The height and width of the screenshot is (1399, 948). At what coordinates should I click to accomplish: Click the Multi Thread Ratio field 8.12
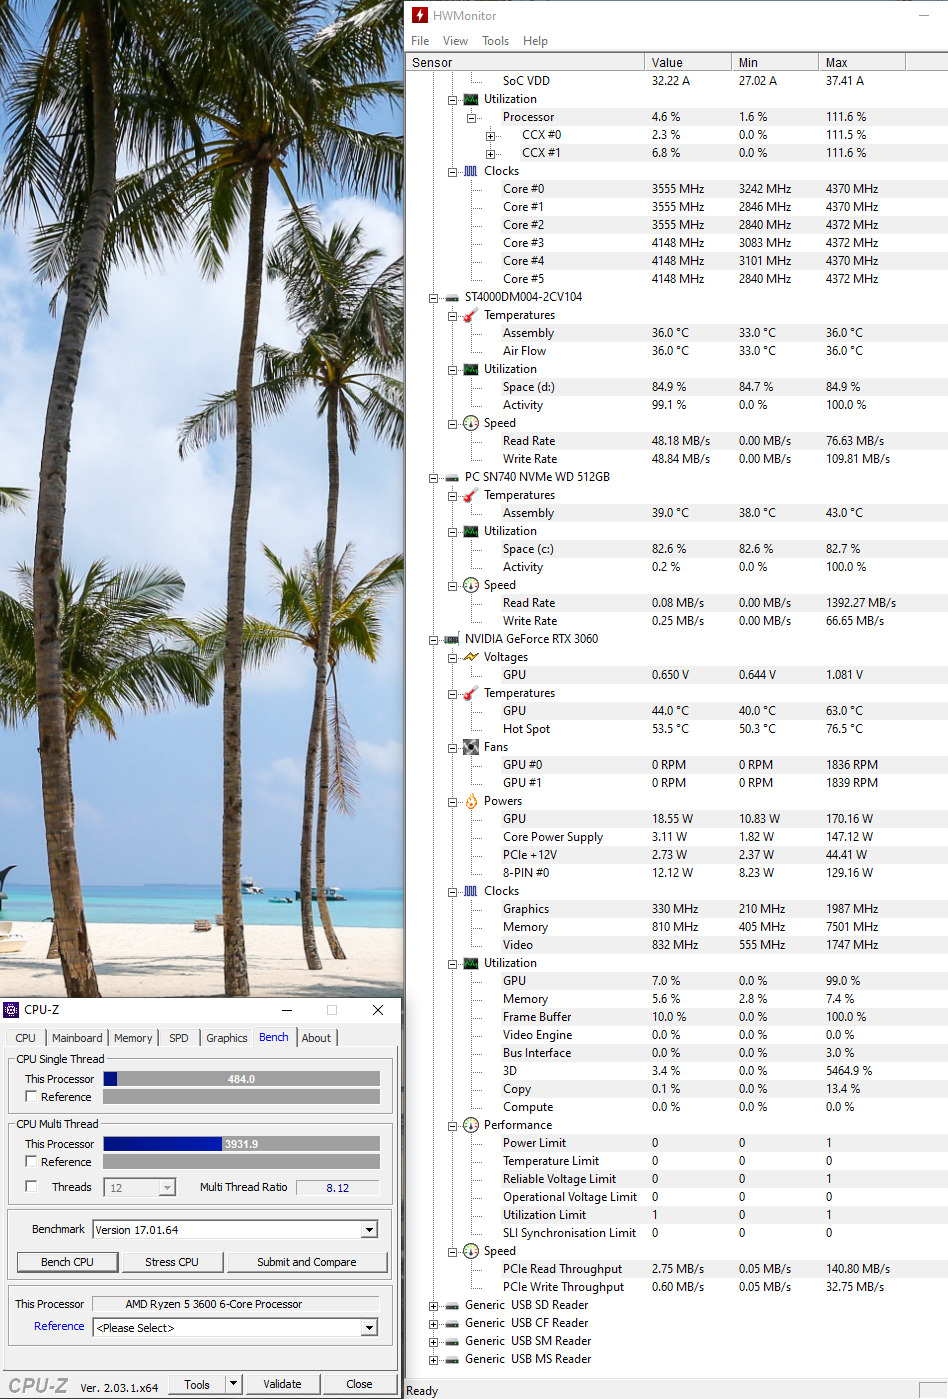[x=338, y=1188]
